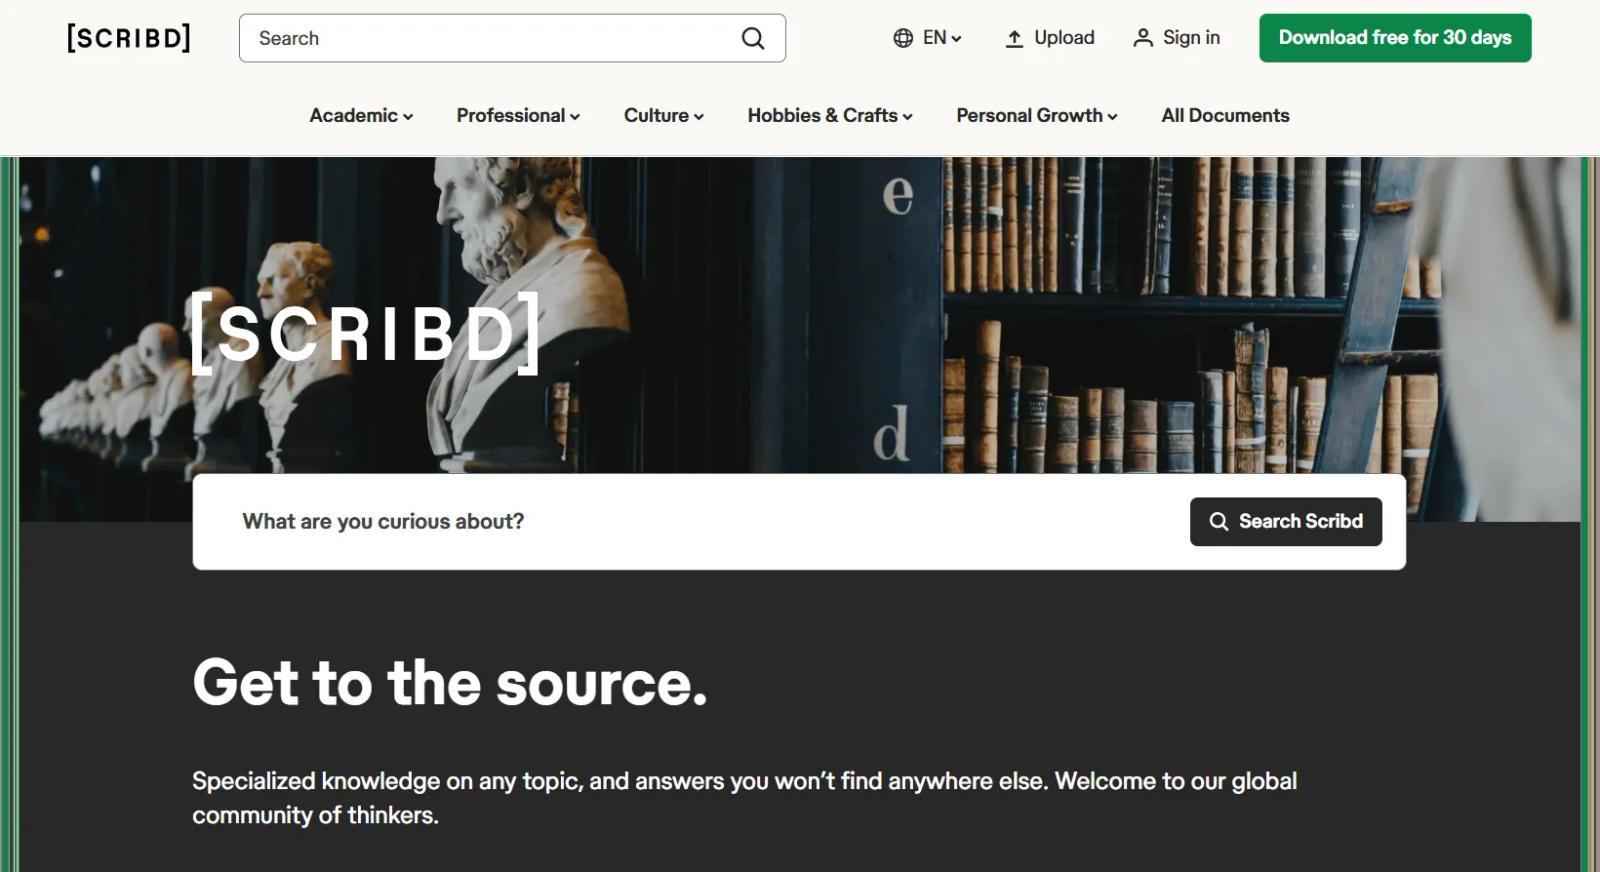The height and width of the screenshot is (872, 1600).
Task: Open the EN language dropdown
Action: point(927,38)
